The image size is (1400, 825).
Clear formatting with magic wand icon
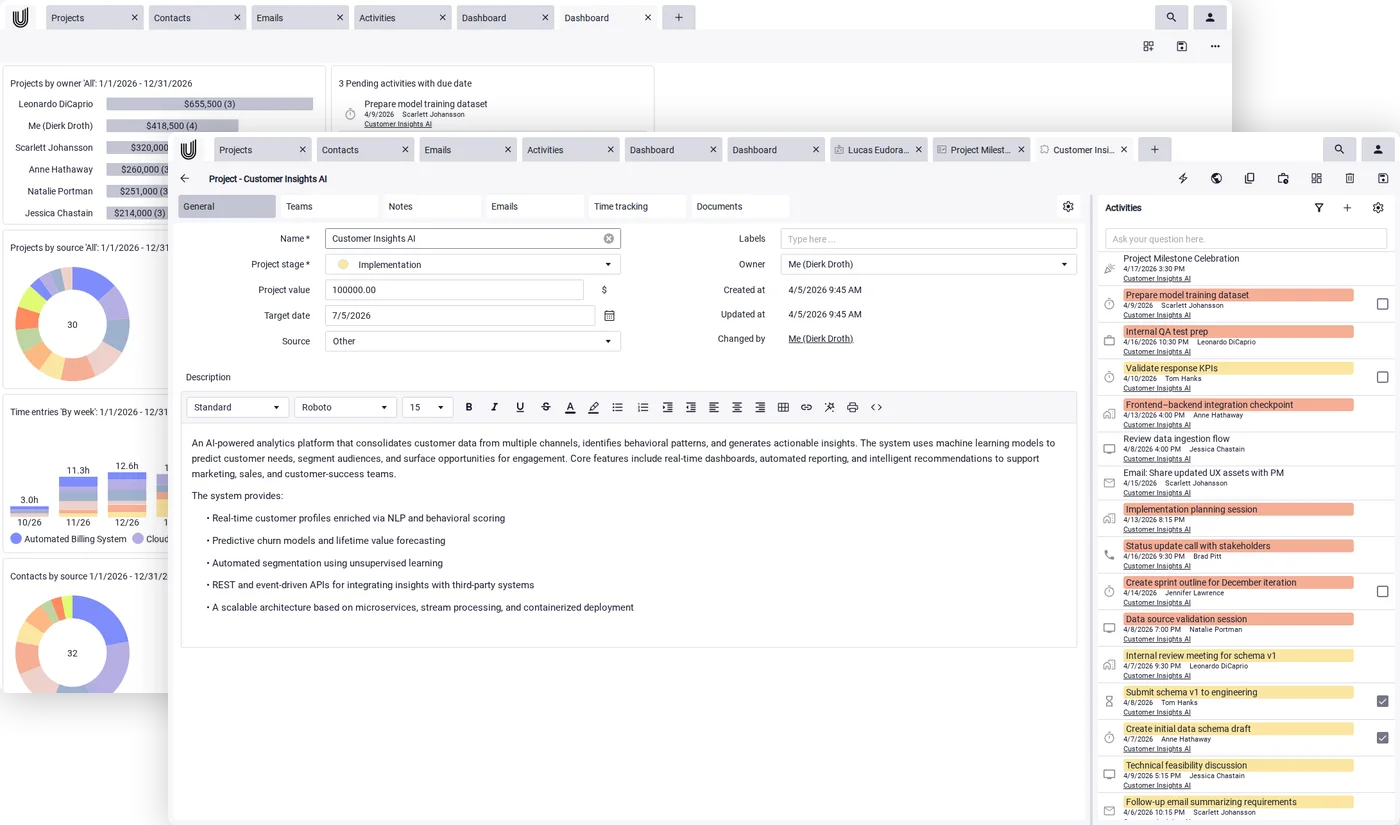pyautogui.click(x=829, y=407)
